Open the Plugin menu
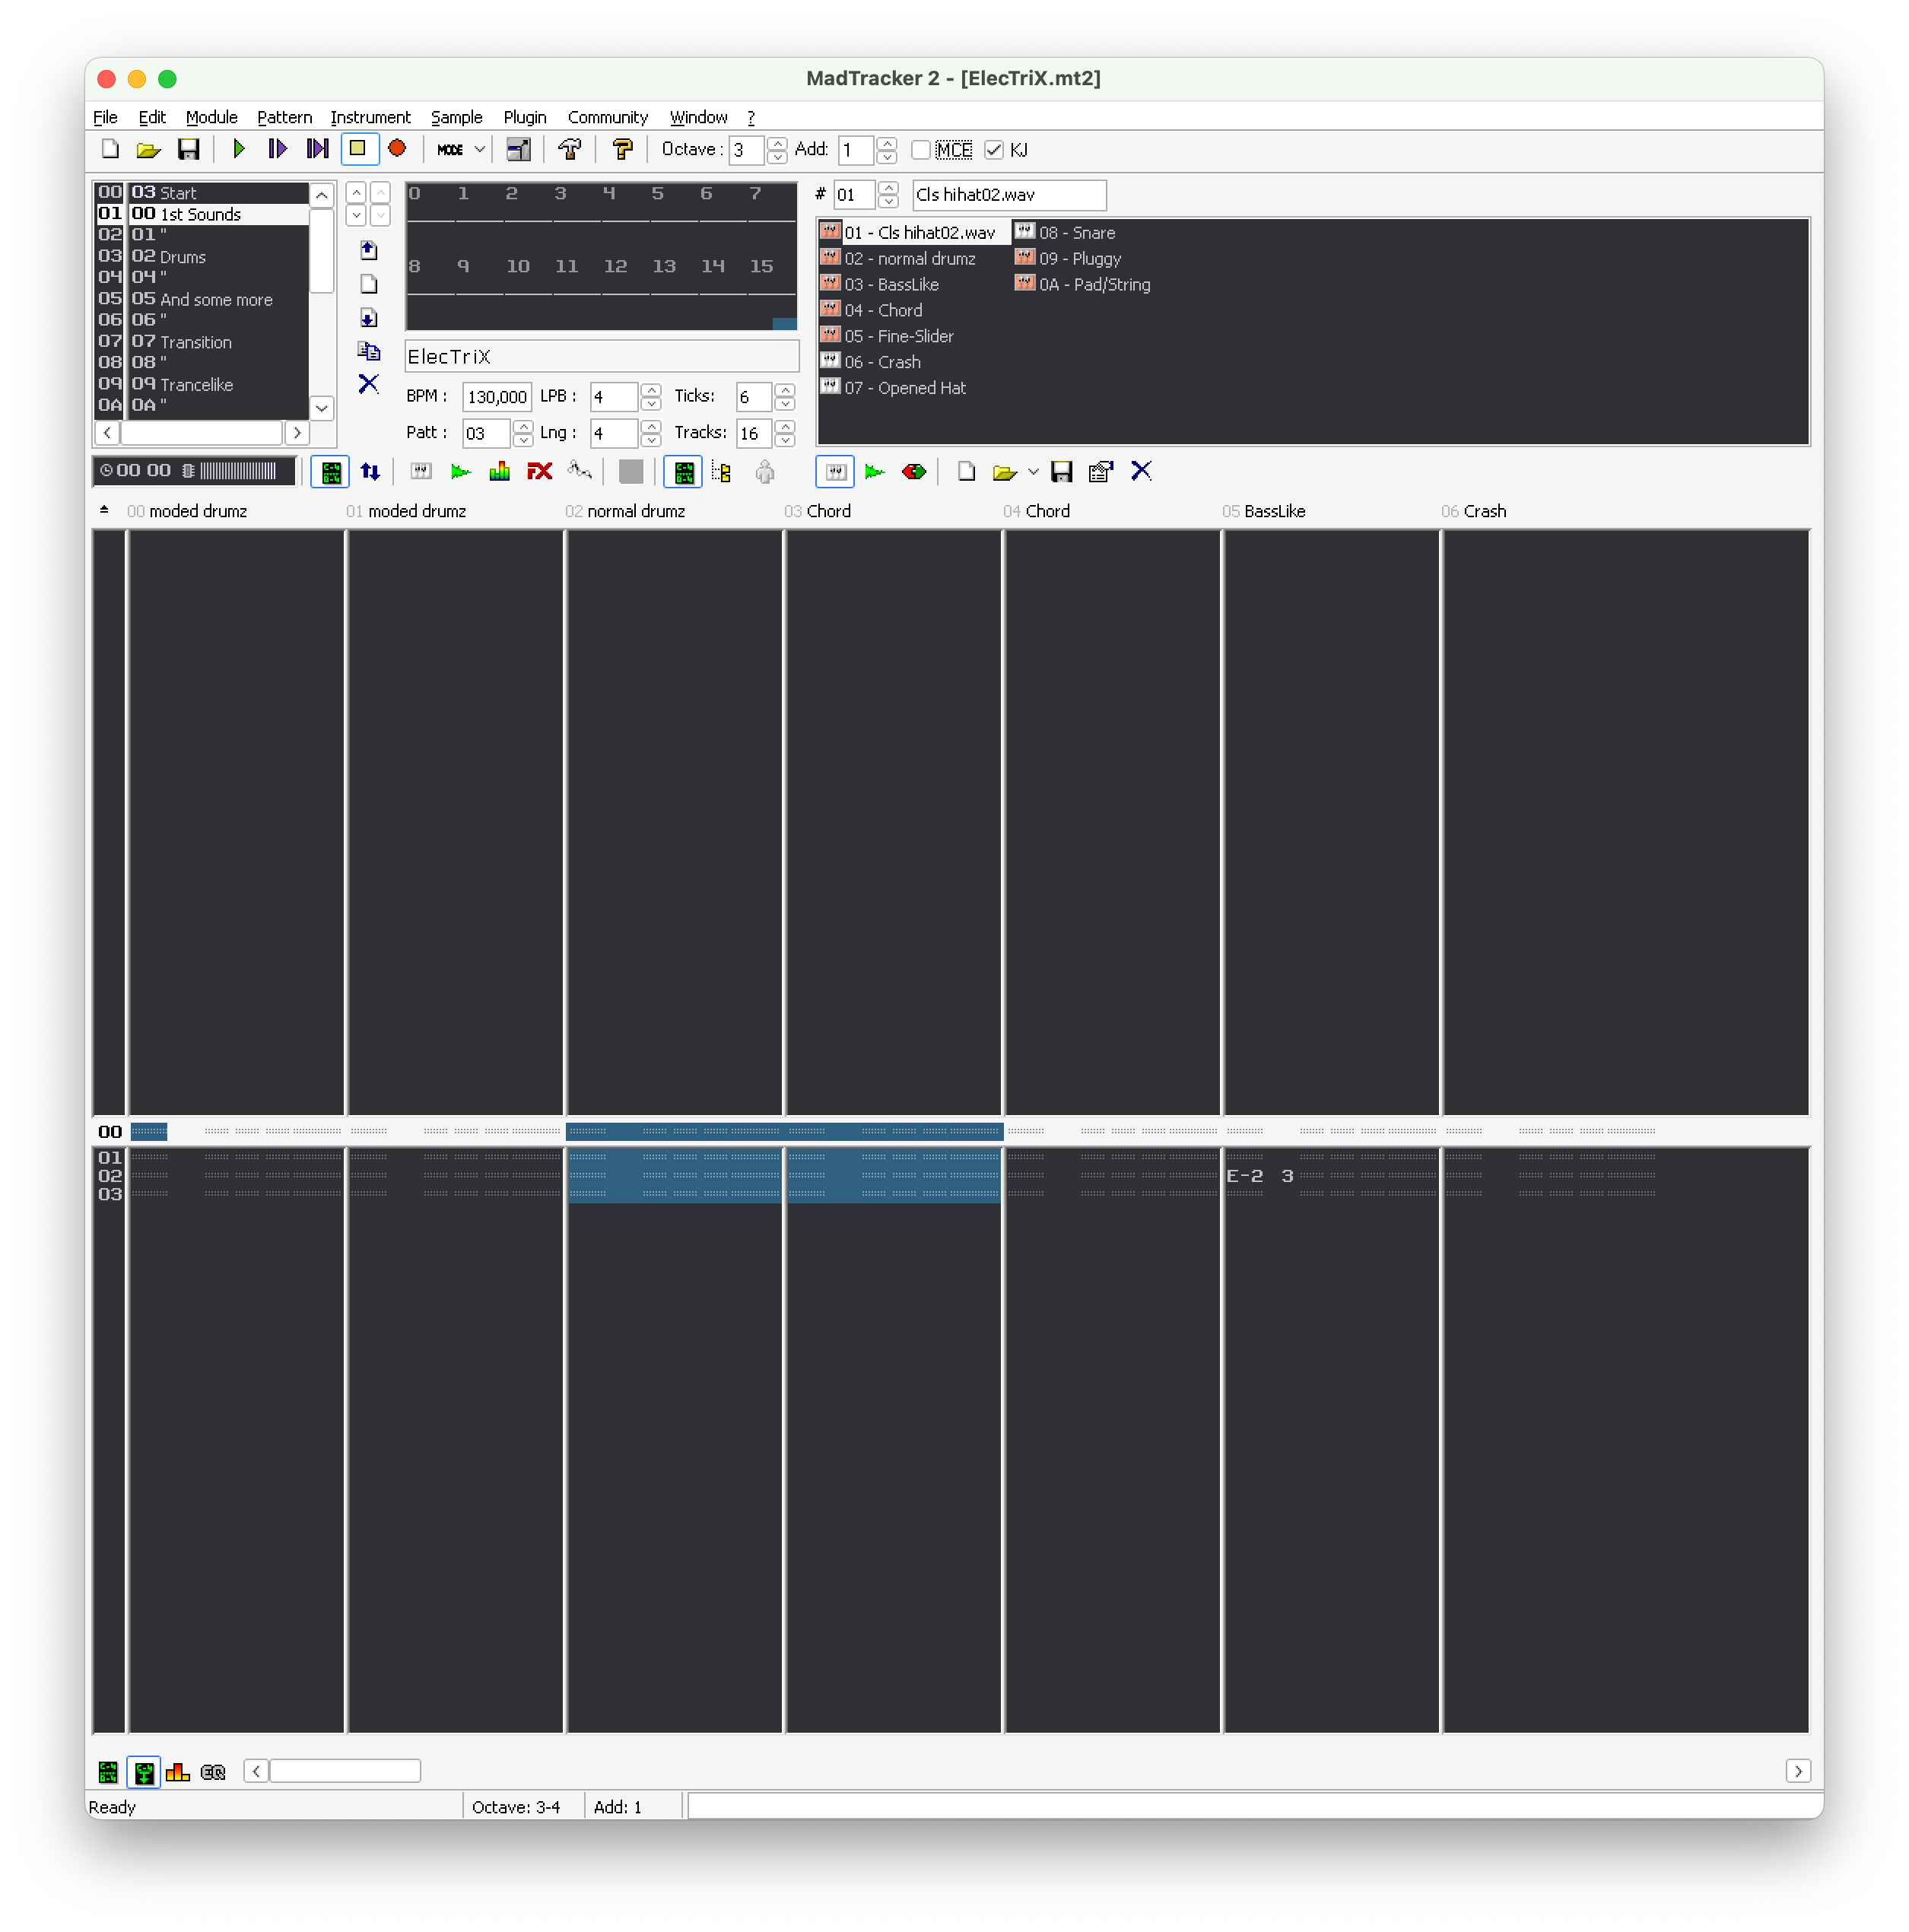 point(524,117)
